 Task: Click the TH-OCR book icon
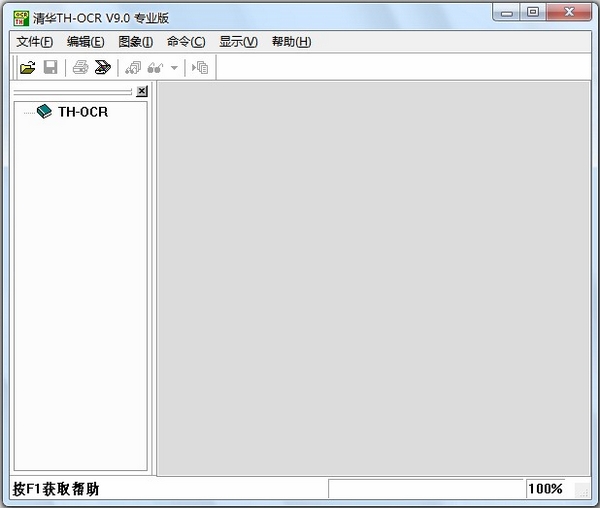coord(44,111)
